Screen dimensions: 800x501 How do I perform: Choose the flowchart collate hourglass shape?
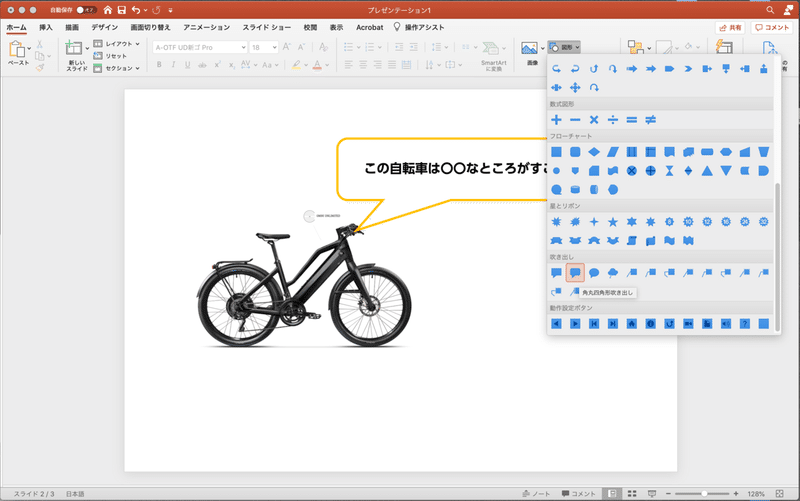pos(669,171)
